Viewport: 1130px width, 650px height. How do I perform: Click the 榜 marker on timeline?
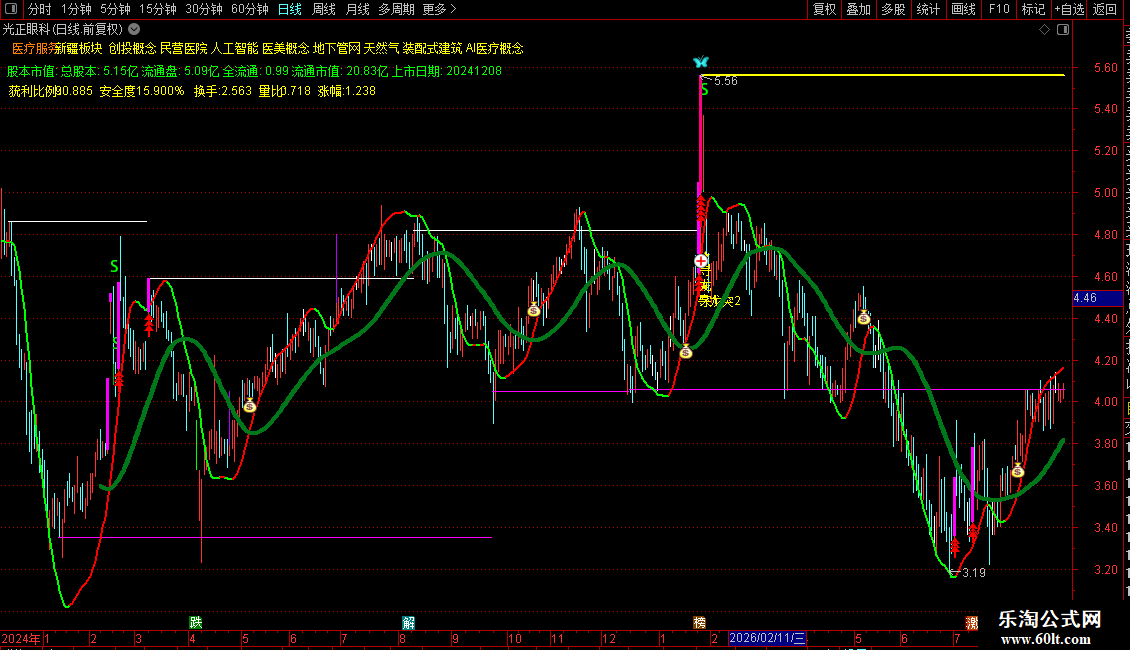(699, 622)
